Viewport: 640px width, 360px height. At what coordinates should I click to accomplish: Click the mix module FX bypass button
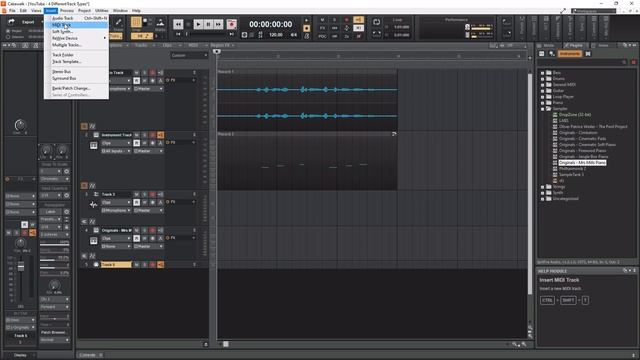[322, 28]
